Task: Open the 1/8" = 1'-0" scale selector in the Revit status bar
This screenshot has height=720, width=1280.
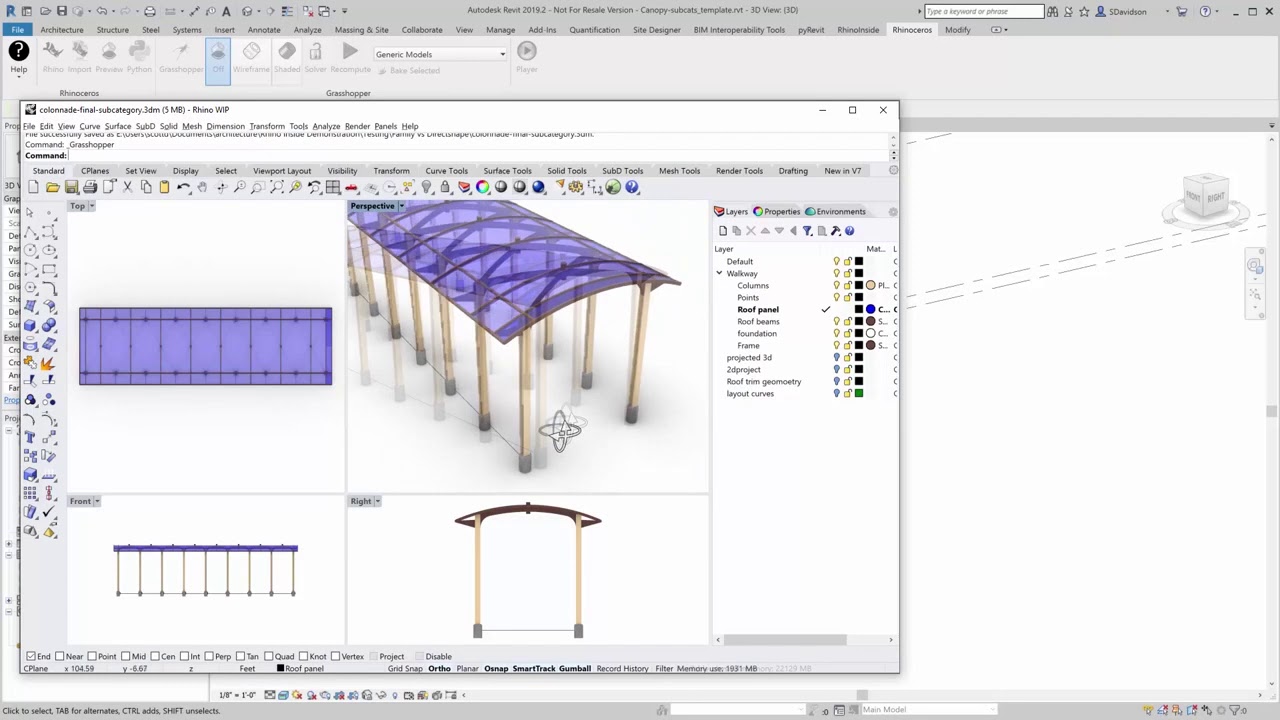Action: (237, 695)
